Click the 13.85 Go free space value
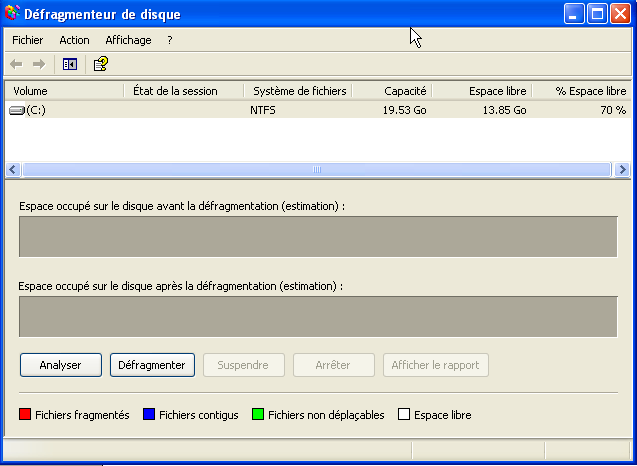The height and width of the screenshot is (466, 637). coord(505,111)
